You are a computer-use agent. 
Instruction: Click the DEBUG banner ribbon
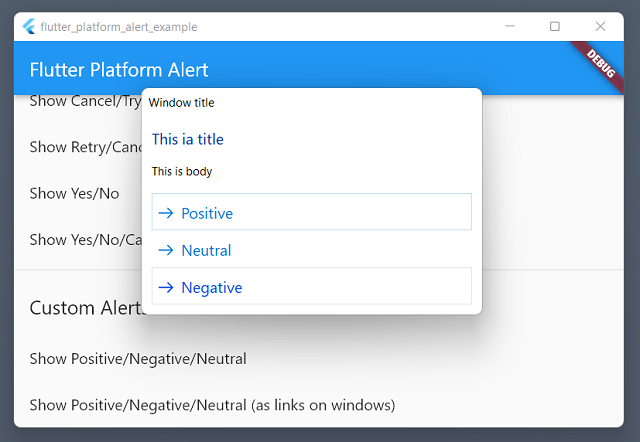[600, 64]
